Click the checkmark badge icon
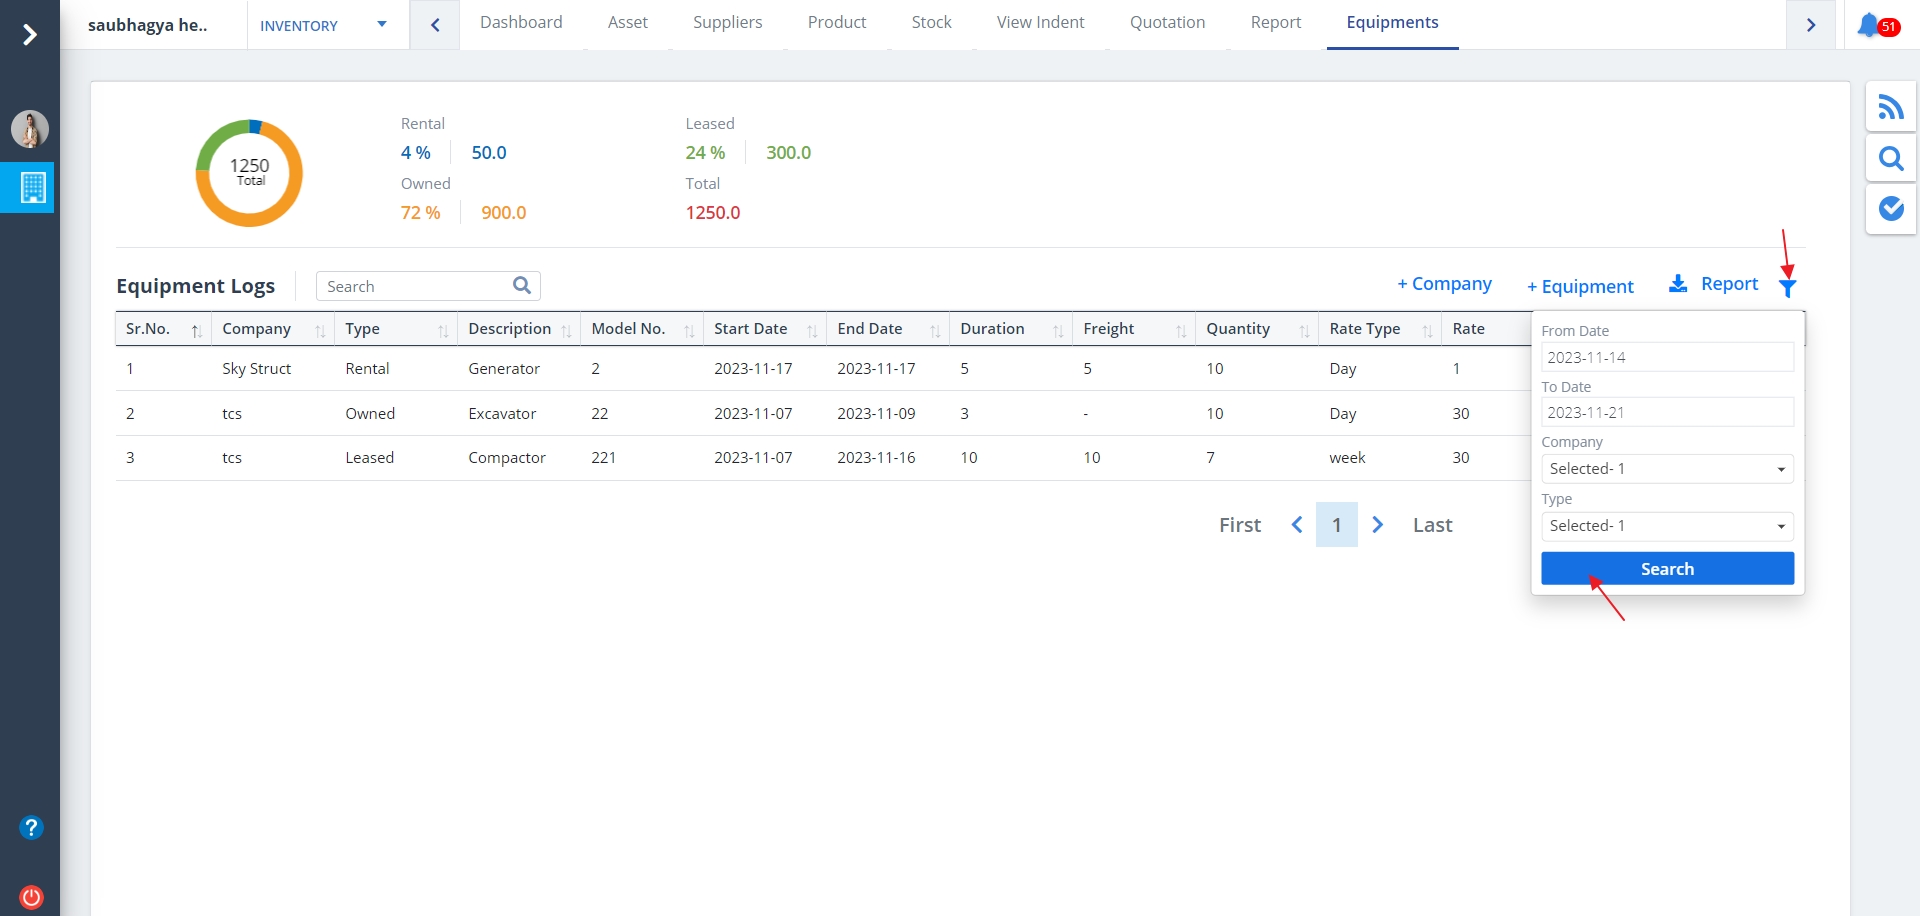Image resolution: width=1920 pixels, height=916 pixels. pyautogui.click(x=1890, y=208)
